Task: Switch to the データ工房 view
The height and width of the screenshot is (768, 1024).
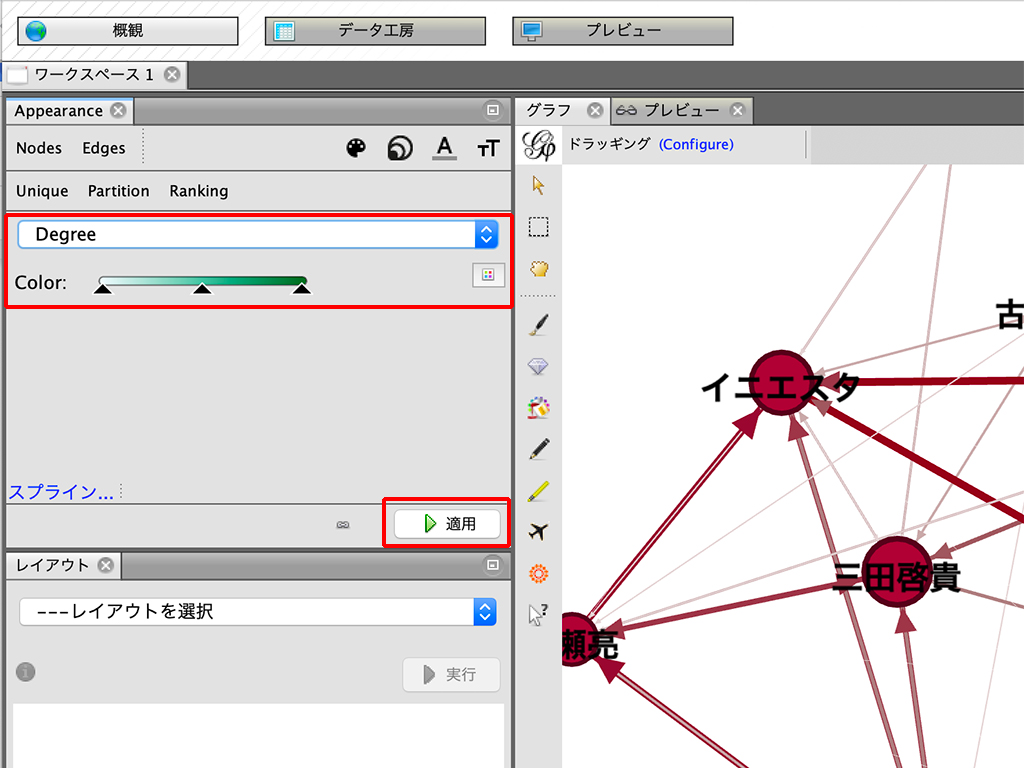Action: coord(375,31)
